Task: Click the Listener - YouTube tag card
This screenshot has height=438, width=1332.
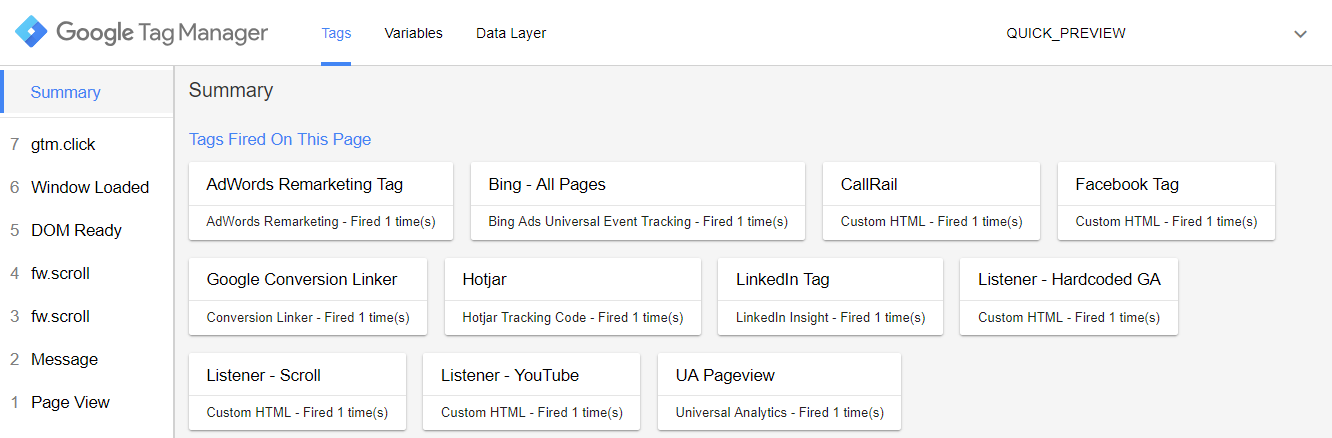Action: (531, 391)
